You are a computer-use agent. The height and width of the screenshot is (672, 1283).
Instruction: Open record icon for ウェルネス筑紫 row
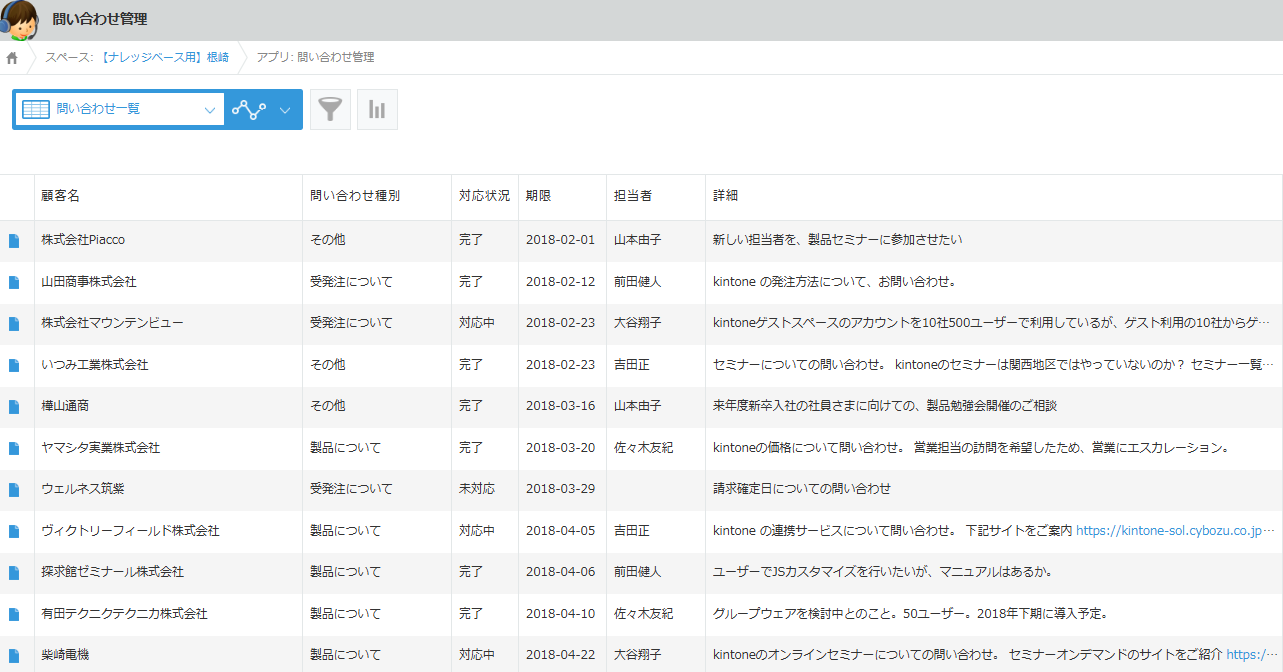pyautogui.click(x=14, y=490)
